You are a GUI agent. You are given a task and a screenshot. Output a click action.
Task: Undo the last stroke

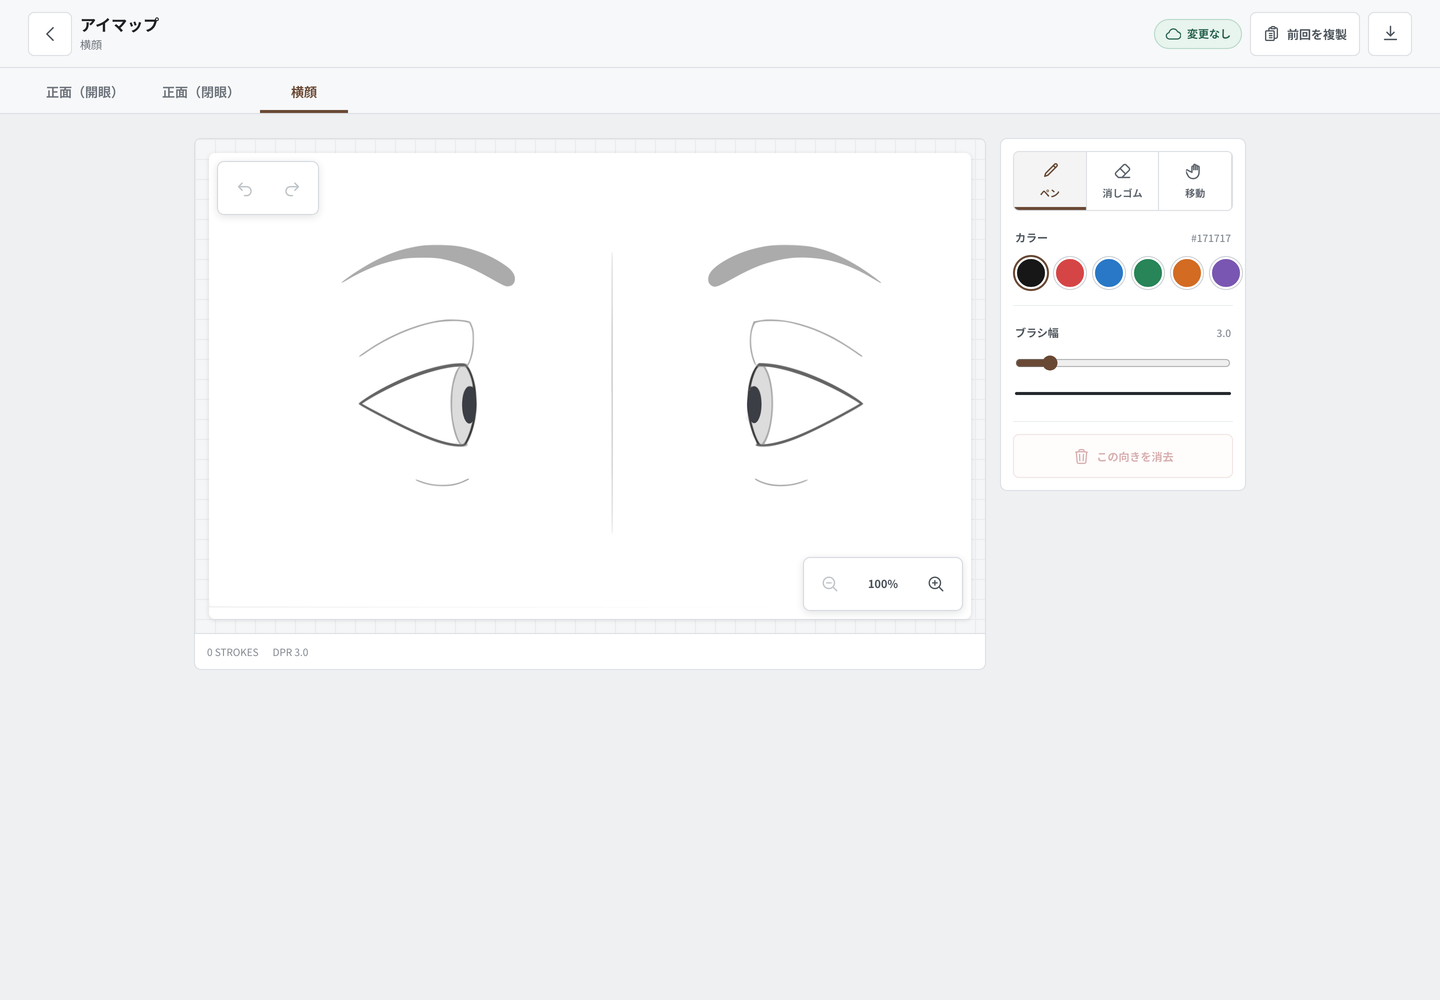coord(245,189)
